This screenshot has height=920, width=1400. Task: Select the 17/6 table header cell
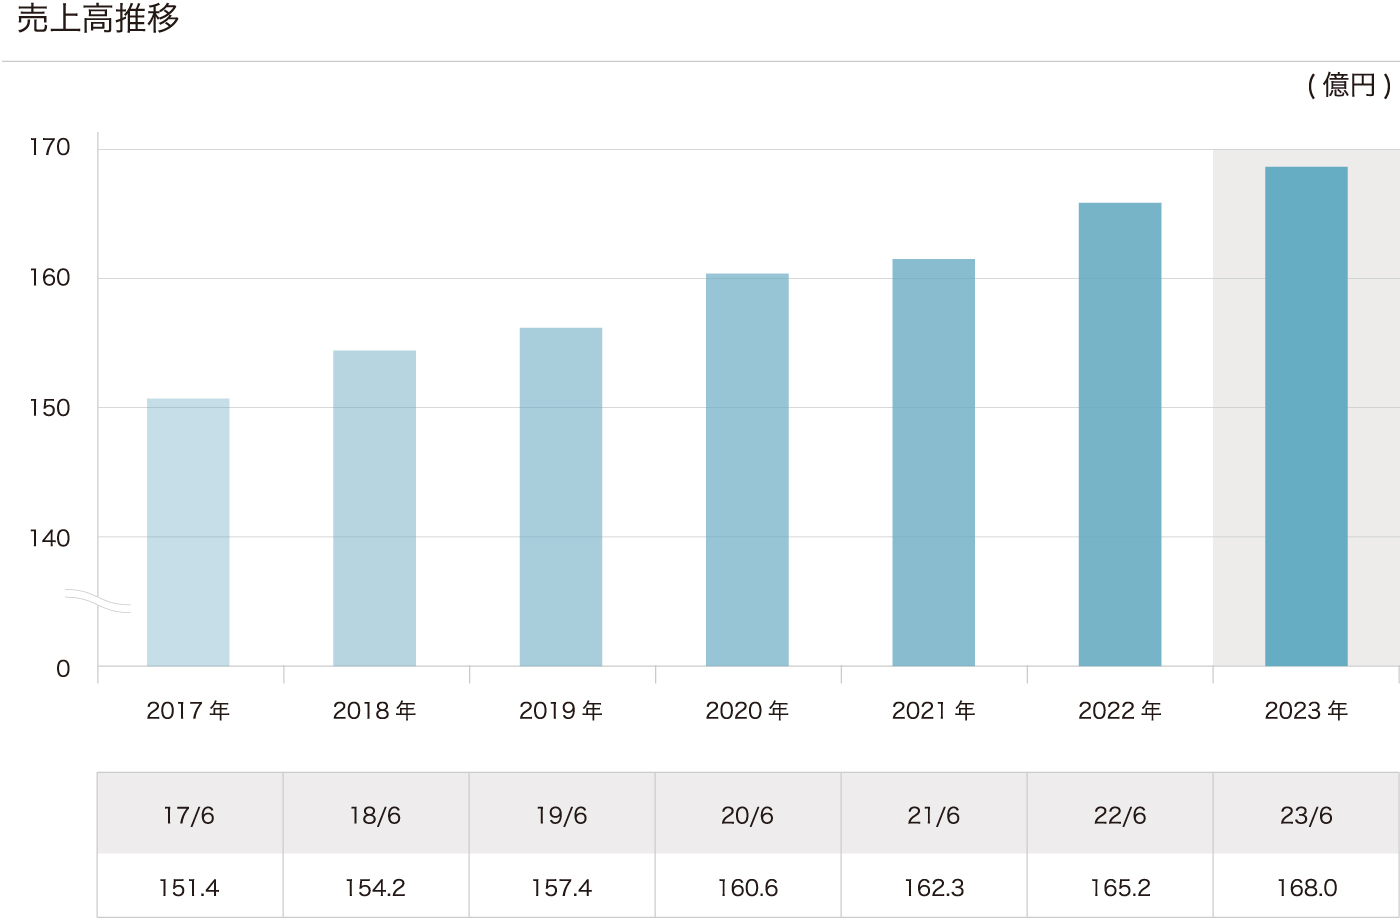[189, 815]
